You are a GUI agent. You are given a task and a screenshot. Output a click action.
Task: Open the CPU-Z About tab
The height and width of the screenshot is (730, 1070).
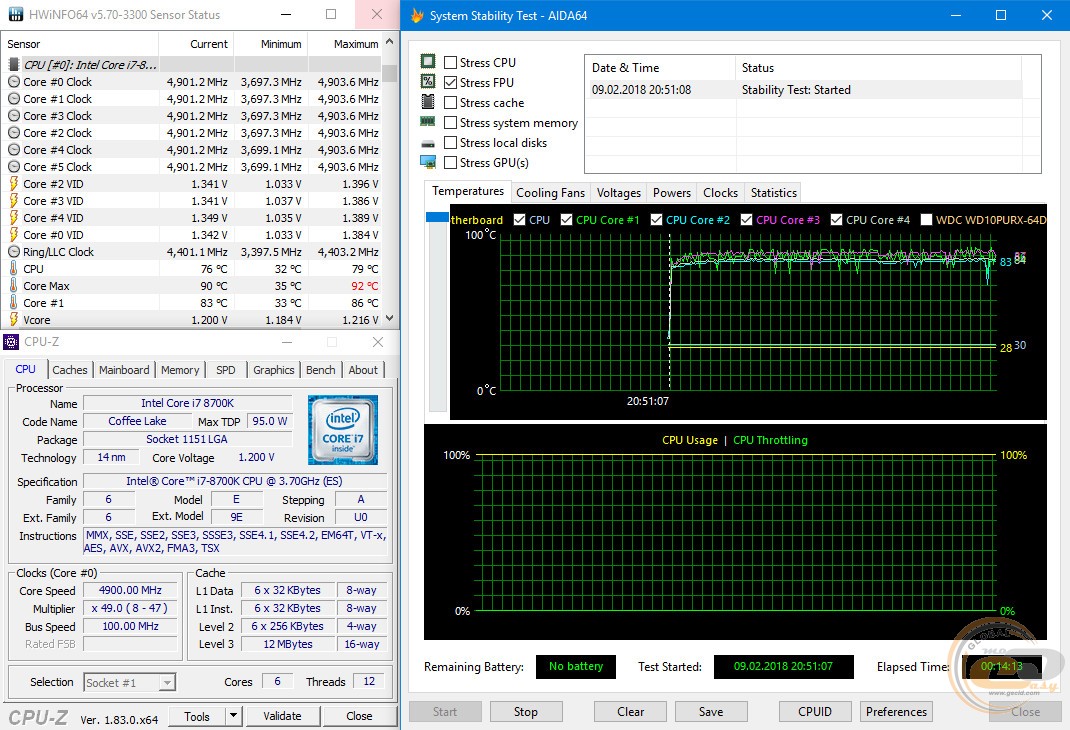[x=363, y=370]
